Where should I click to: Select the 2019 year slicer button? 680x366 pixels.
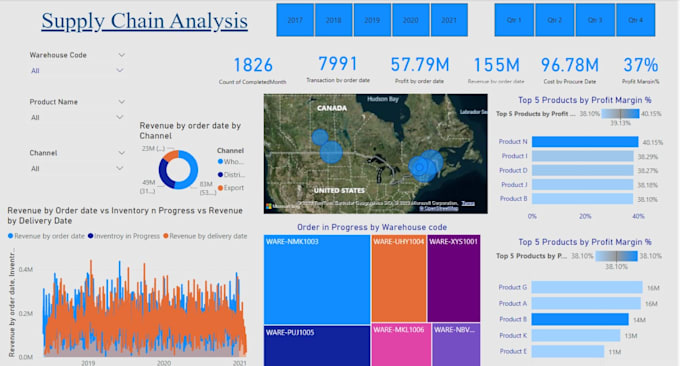pos(372,20)
